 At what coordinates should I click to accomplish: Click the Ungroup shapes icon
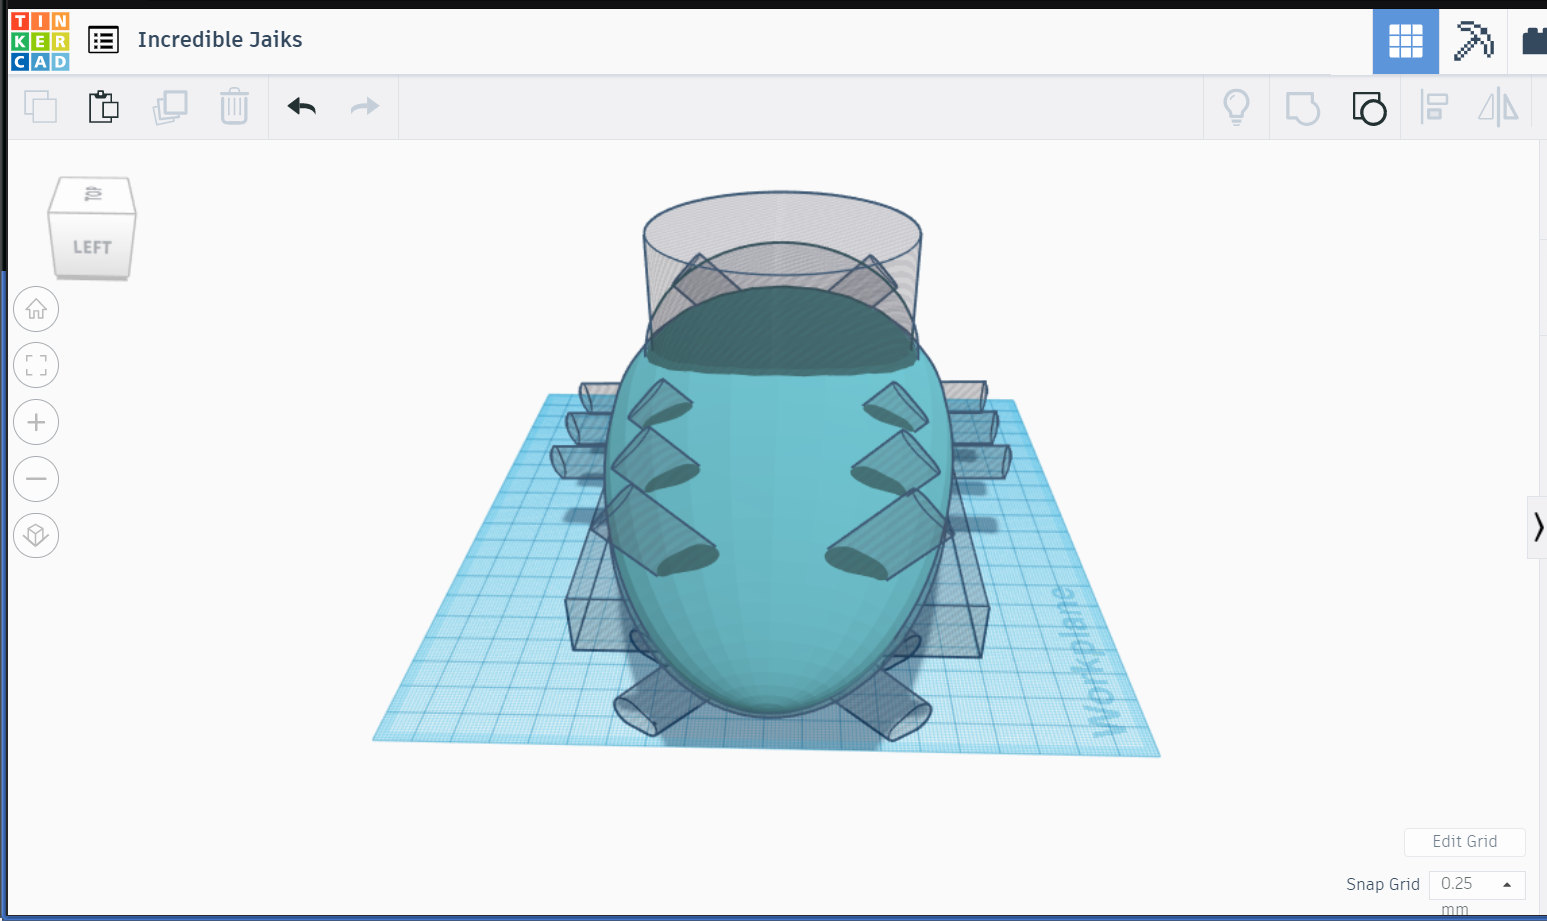click(1369, 107)
